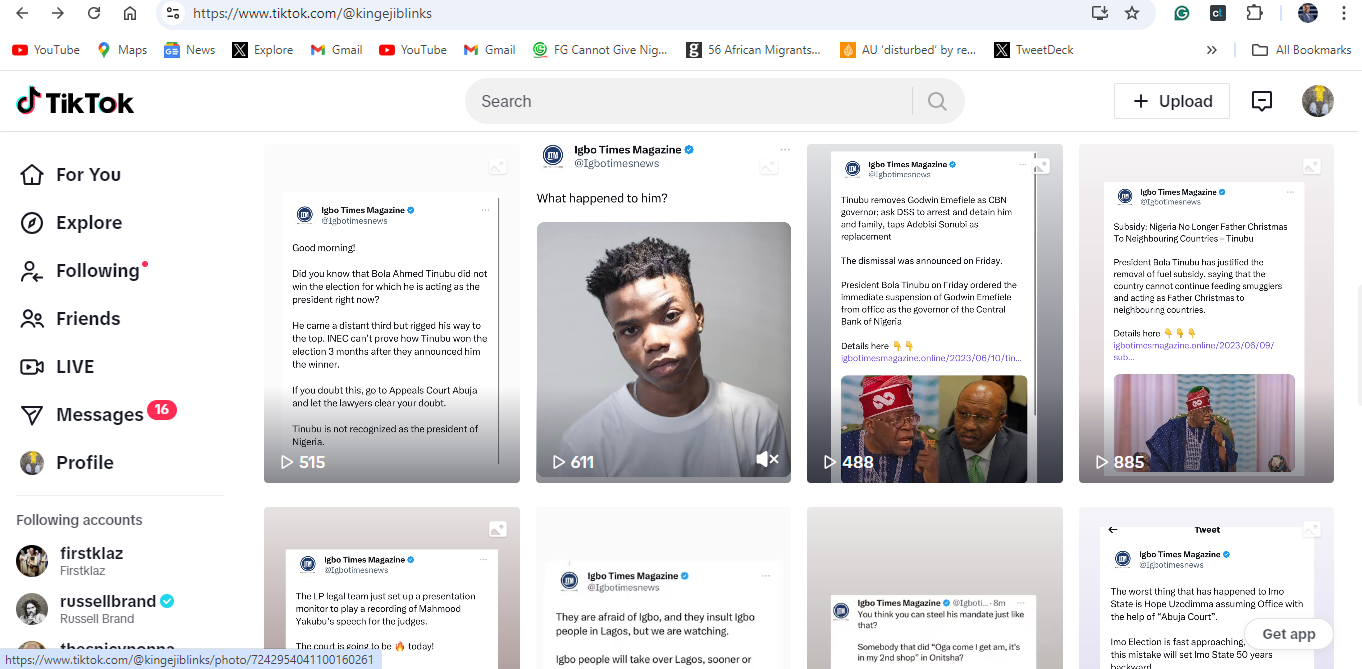Screen dimensions: 1362x669
Task: Open Imo State Tweet post thumbnail
Action: tap(1206, 588)
